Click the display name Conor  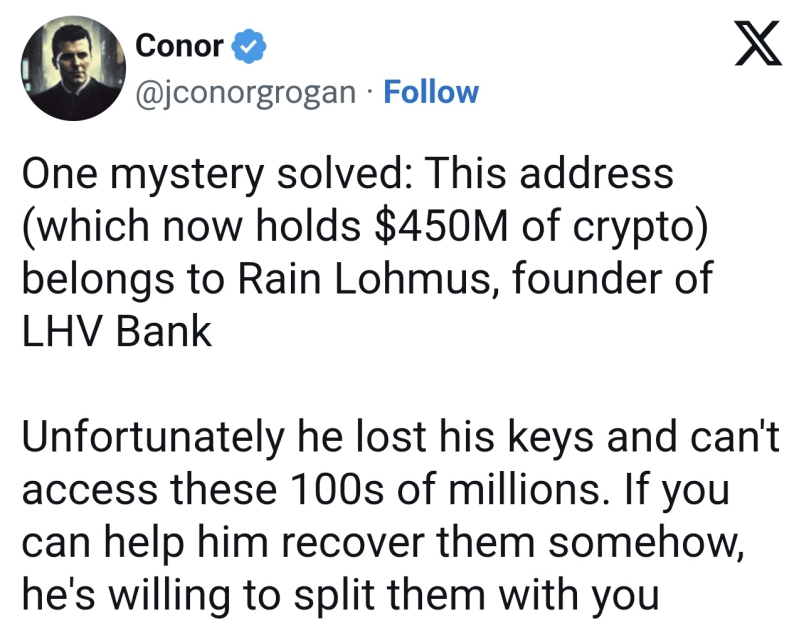coord(178,45)
